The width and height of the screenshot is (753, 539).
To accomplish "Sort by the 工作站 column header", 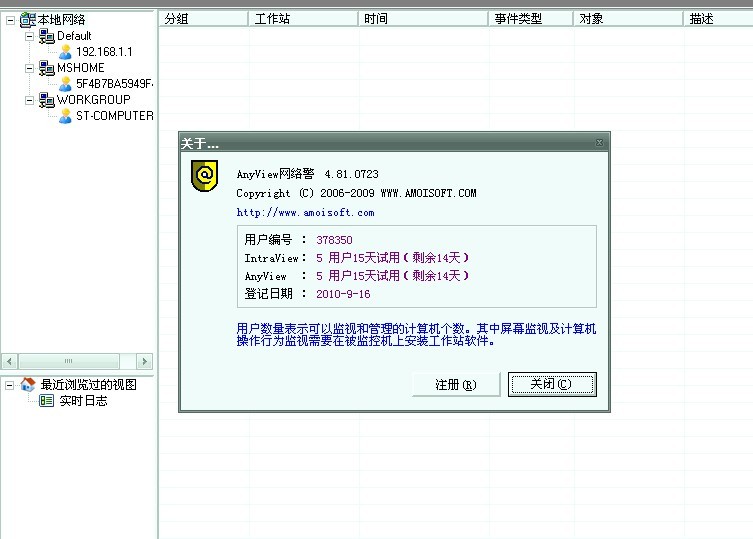I will point(303,19).
